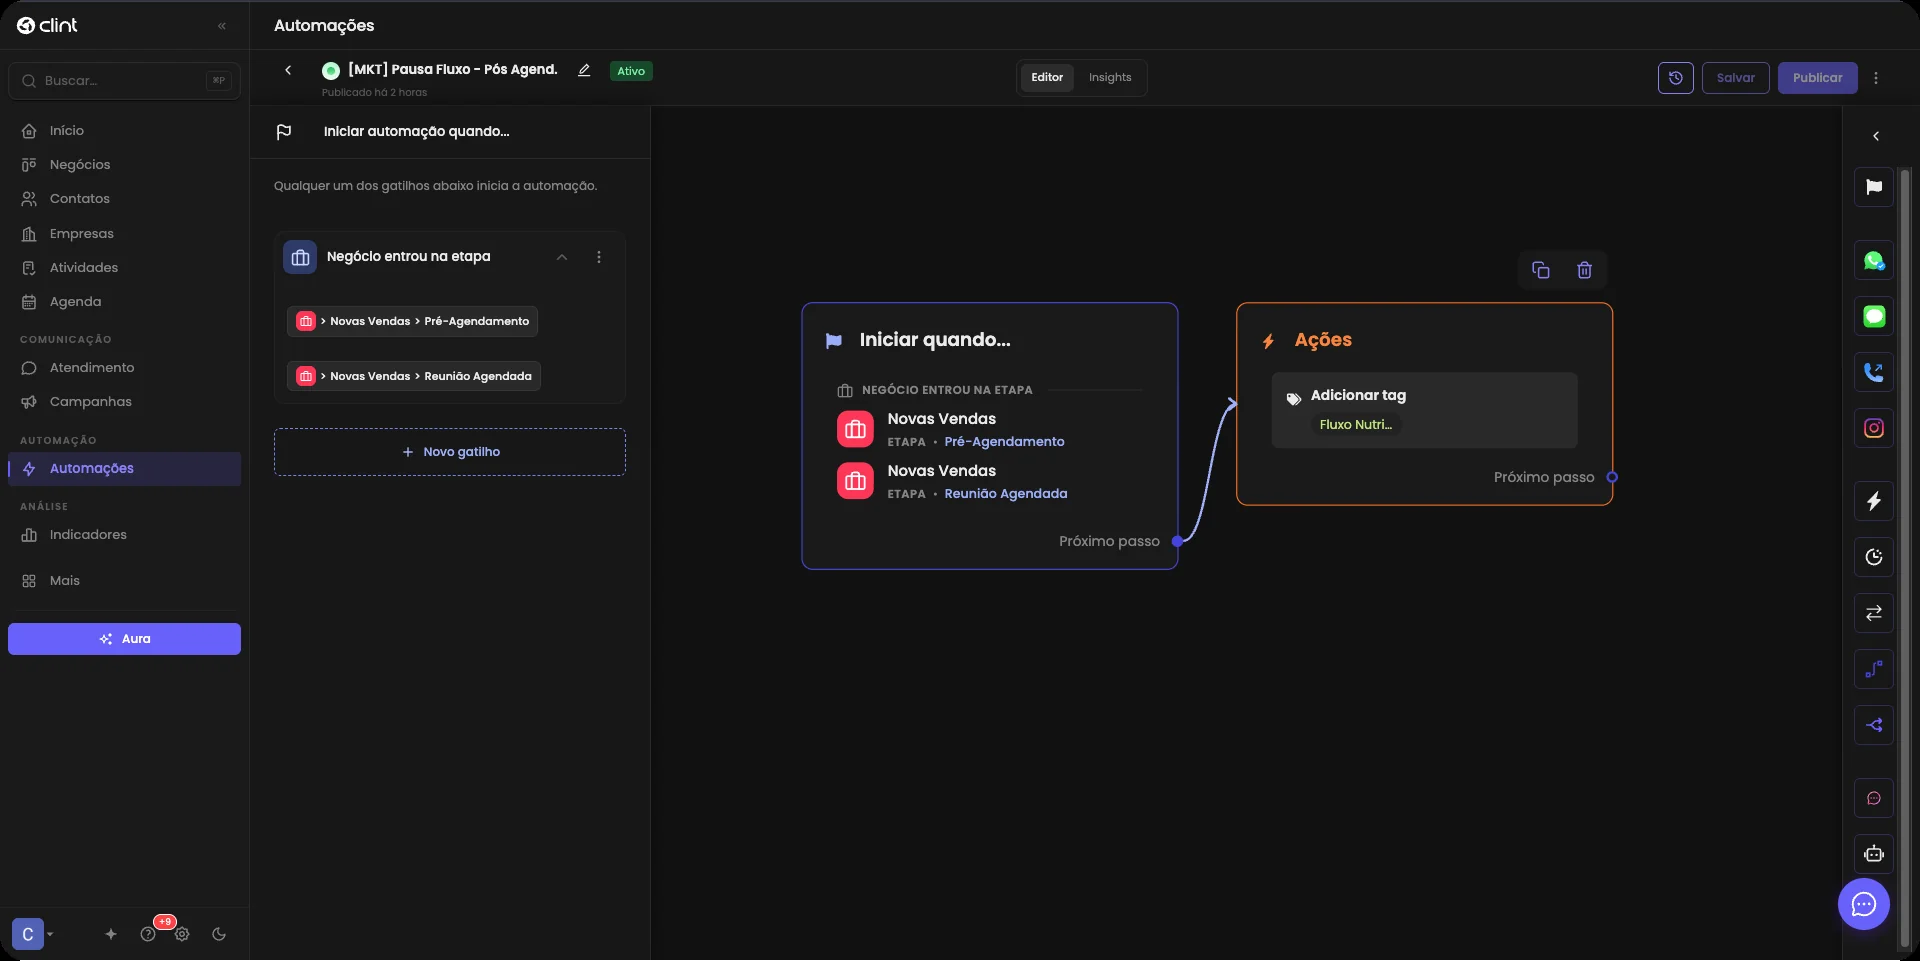1920x961 pixels.
Task: Collapse the left sidebar with double chevron
Action: point(222,26)
